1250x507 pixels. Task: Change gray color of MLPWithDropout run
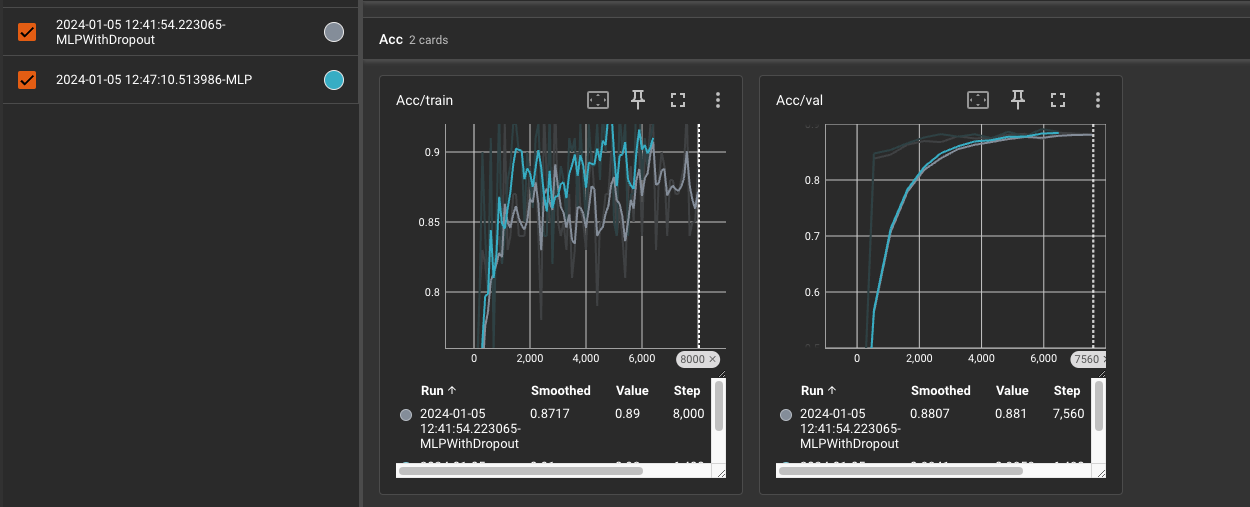(334, 32)
